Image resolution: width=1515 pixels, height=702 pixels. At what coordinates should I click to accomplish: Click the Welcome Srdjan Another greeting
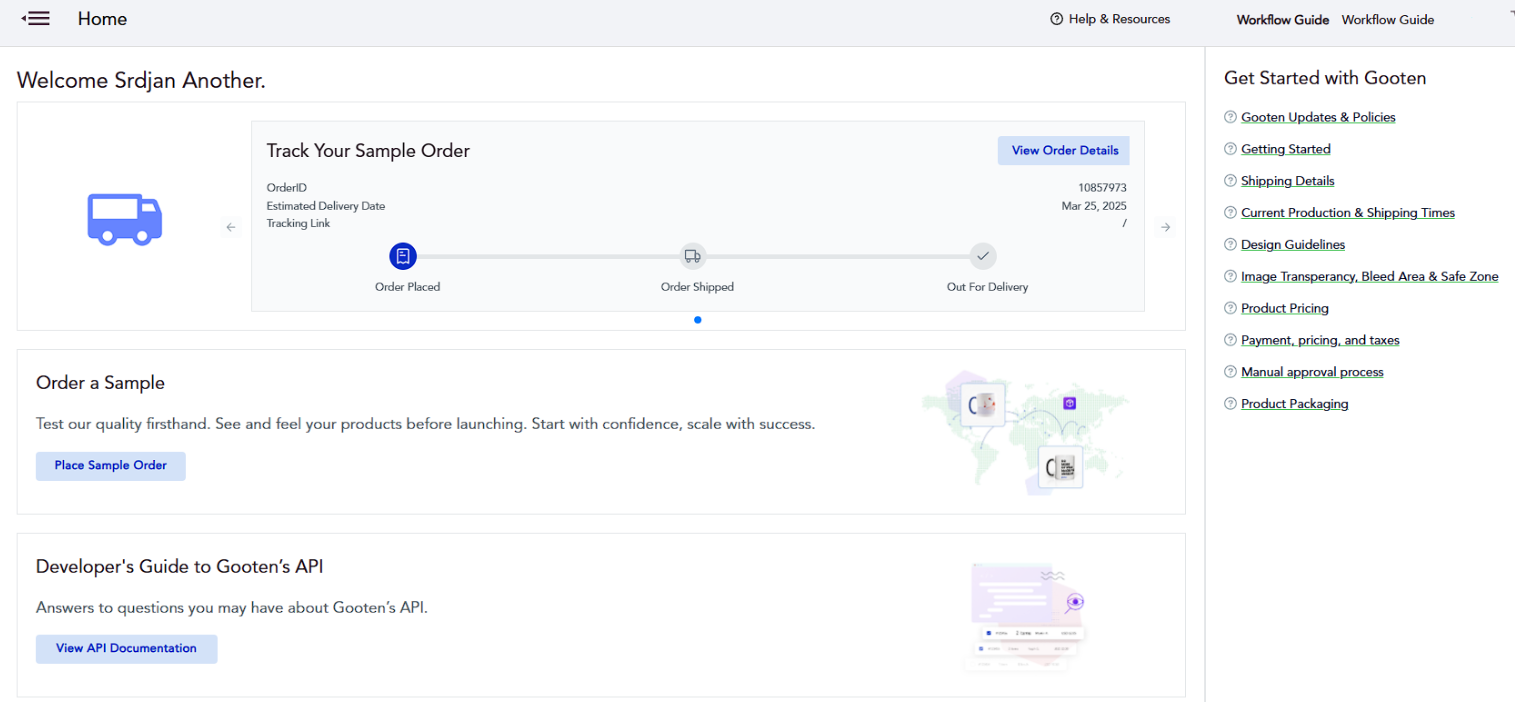pos(141,81)
